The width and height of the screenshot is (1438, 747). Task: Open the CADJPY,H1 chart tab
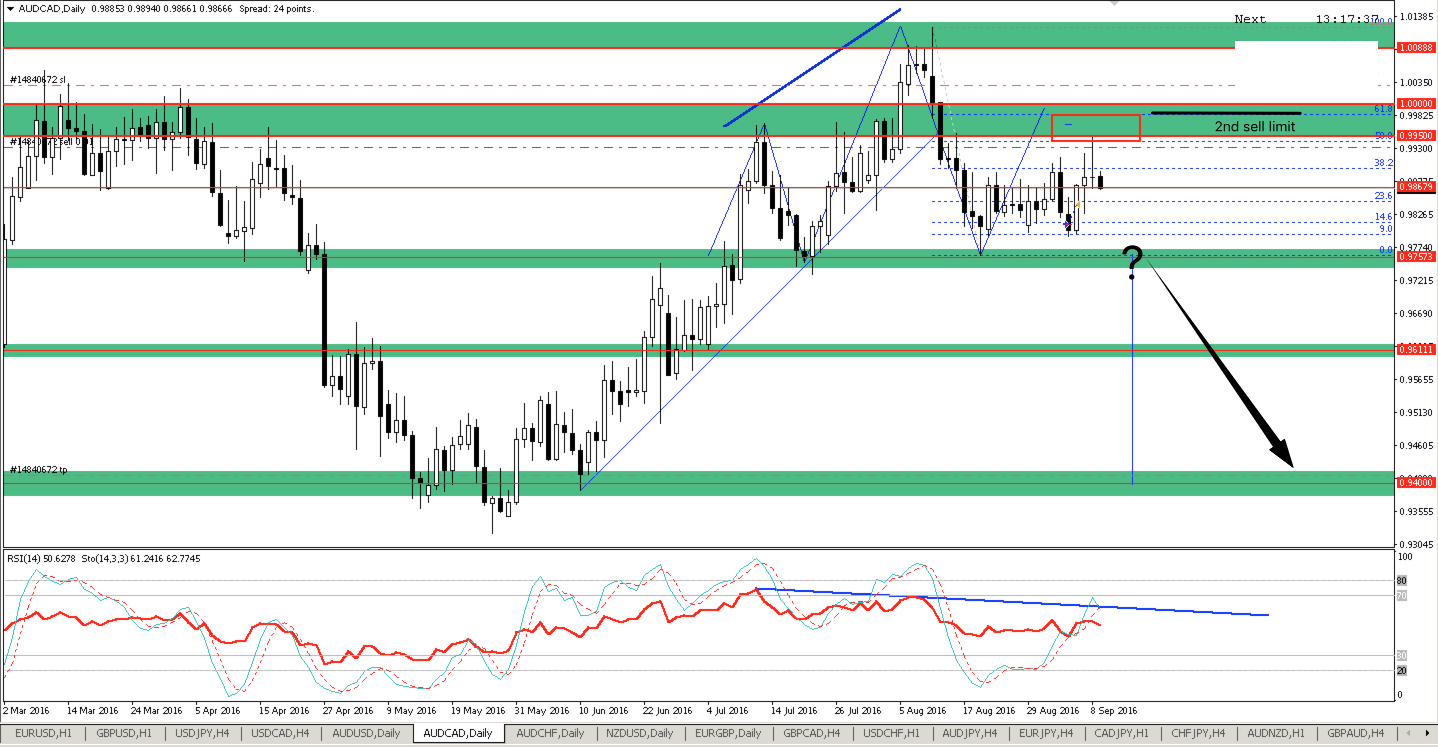tap(1119, 733)
